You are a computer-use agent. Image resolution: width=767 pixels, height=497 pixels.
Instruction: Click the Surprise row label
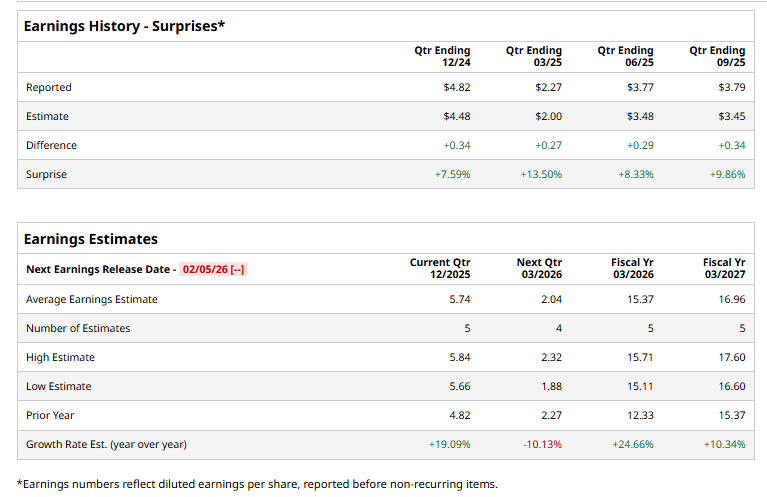[46, 174]
